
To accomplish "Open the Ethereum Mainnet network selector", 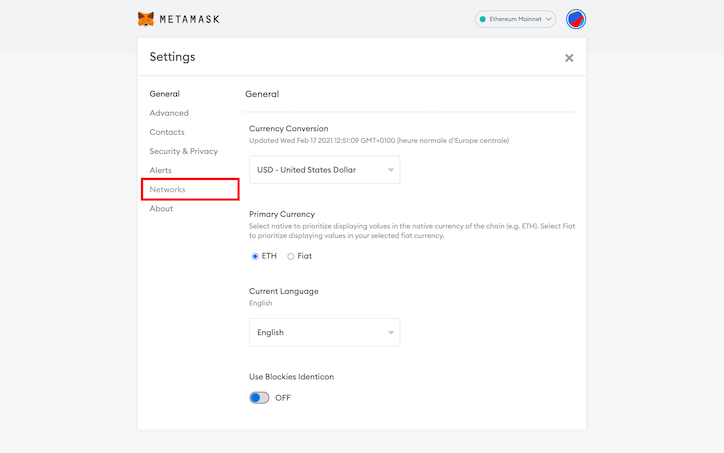I will tap(515, 19).
